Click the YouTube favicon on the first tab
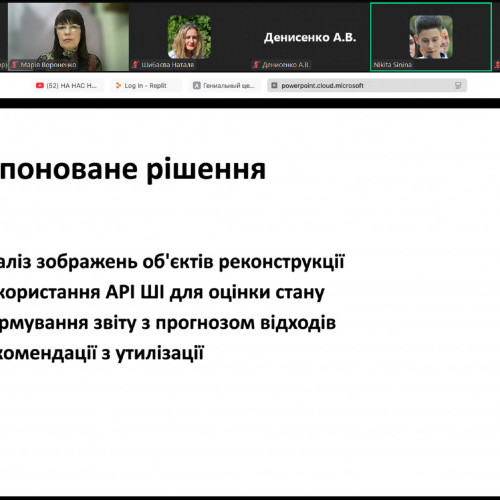Viewport: 500px width, 500px height. [x=40, y=86]
